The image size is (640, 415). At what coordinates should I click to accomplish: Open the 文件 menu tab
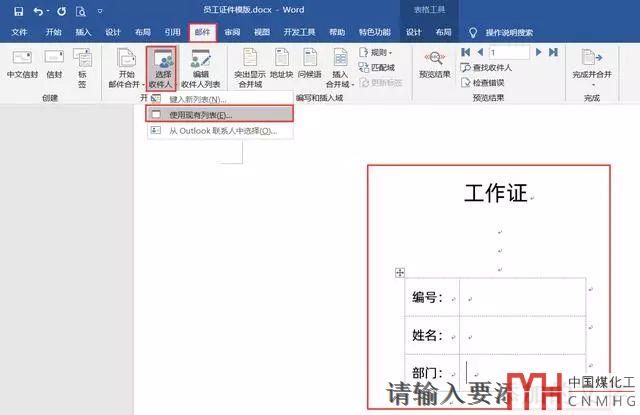(x=19, y=32)
